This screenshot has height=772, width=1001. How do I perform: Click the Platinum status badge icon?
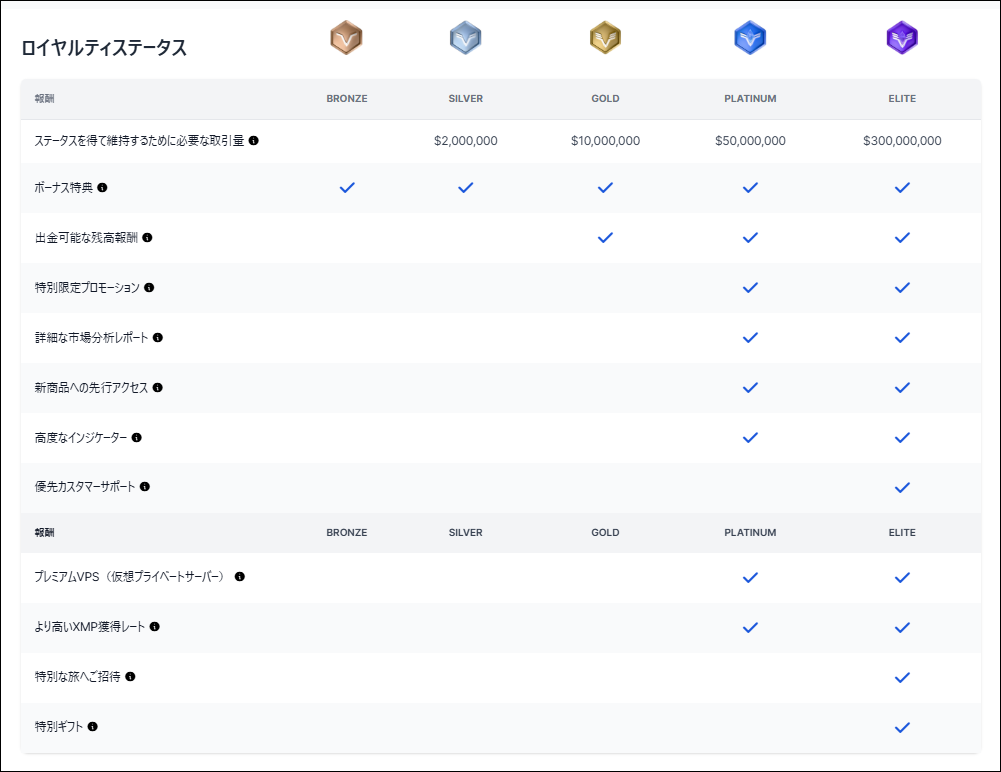coord(750,39)
